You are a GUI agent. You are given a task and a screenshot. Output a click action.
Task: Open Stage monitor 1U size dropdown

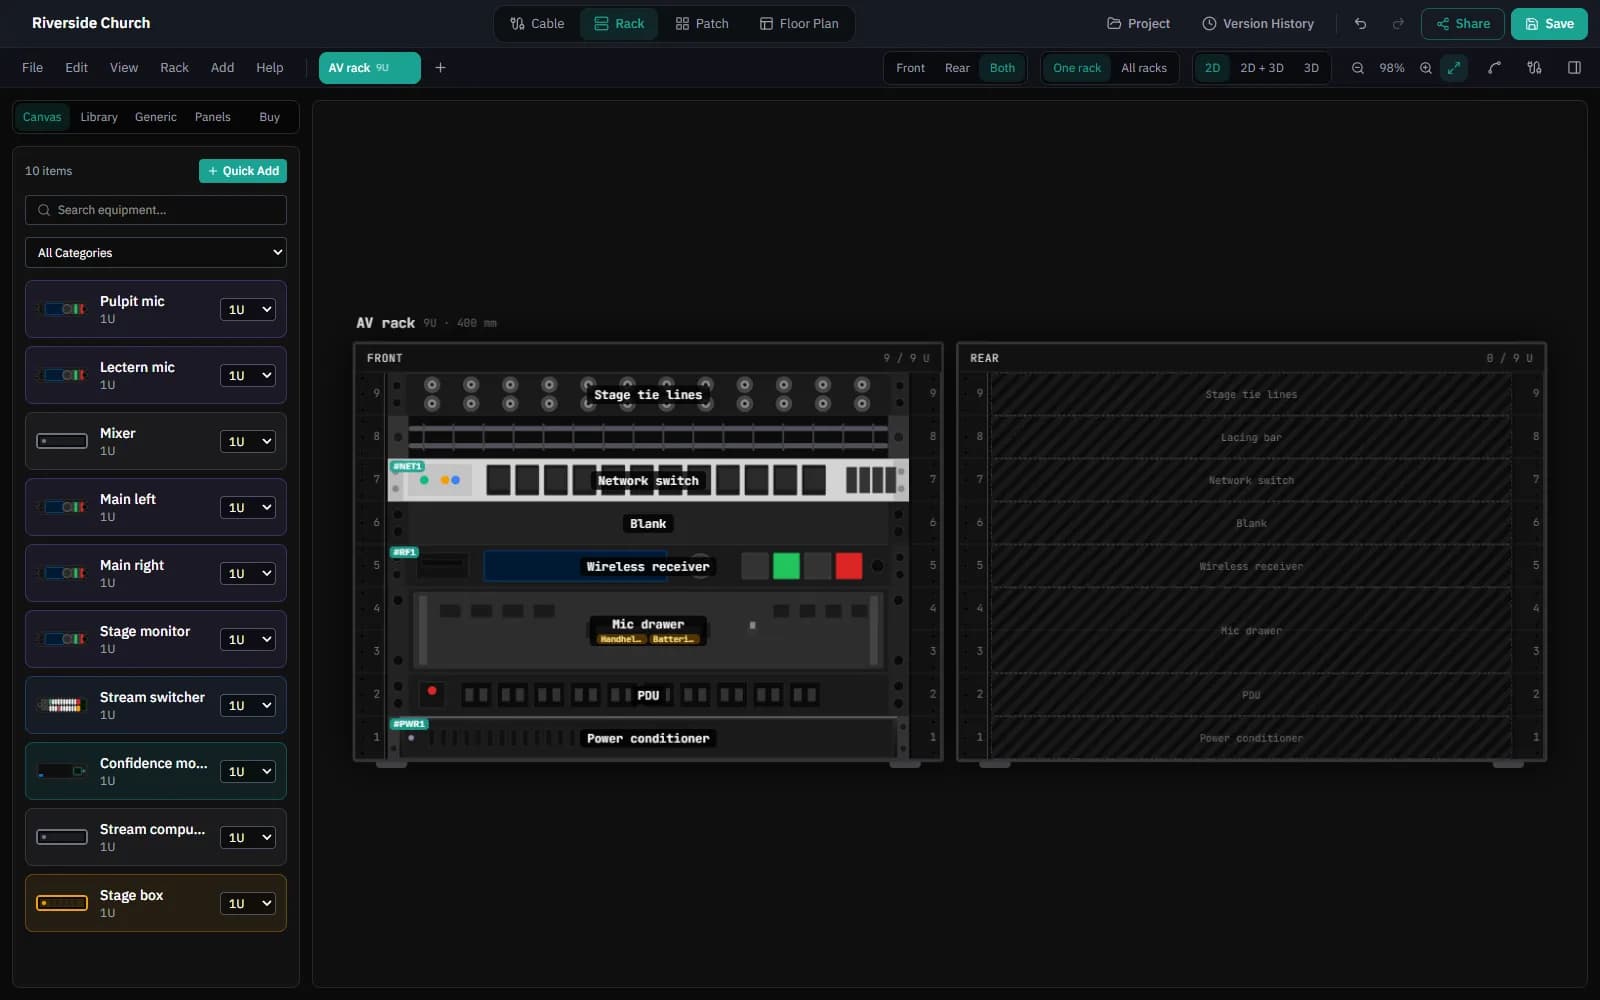point(248,640)
